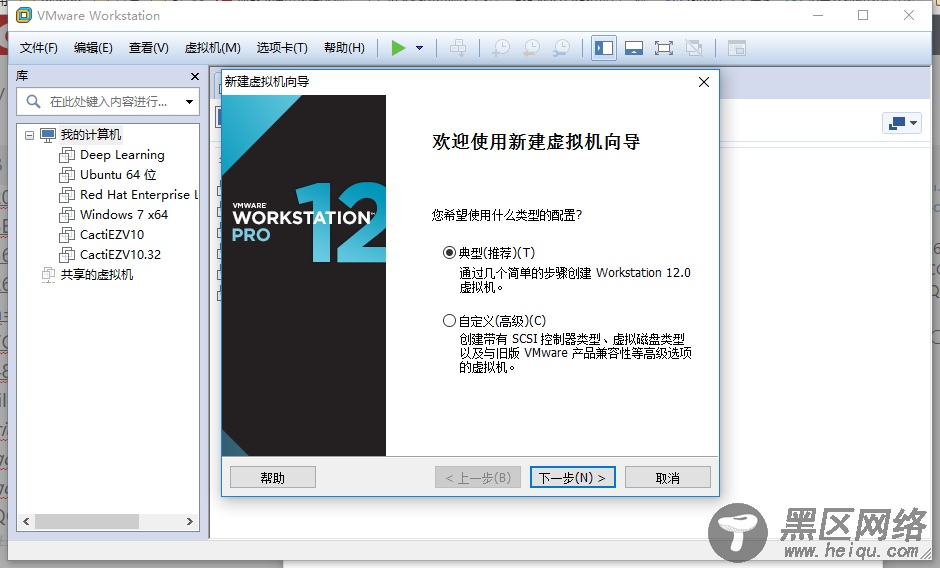Click the console view toolbar icon
The image size is (940, 568).
pyautogui.click(x=736, y=48)
